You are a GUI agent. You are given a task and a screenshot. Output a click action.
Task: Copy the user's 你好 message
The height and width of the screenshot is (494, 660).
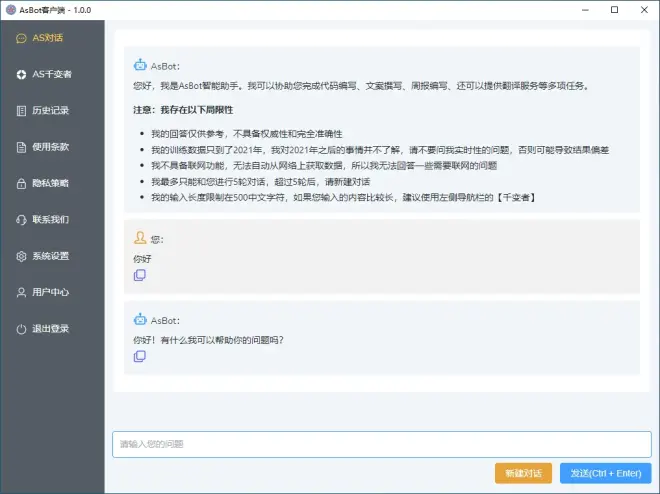(x=140, y=275)
